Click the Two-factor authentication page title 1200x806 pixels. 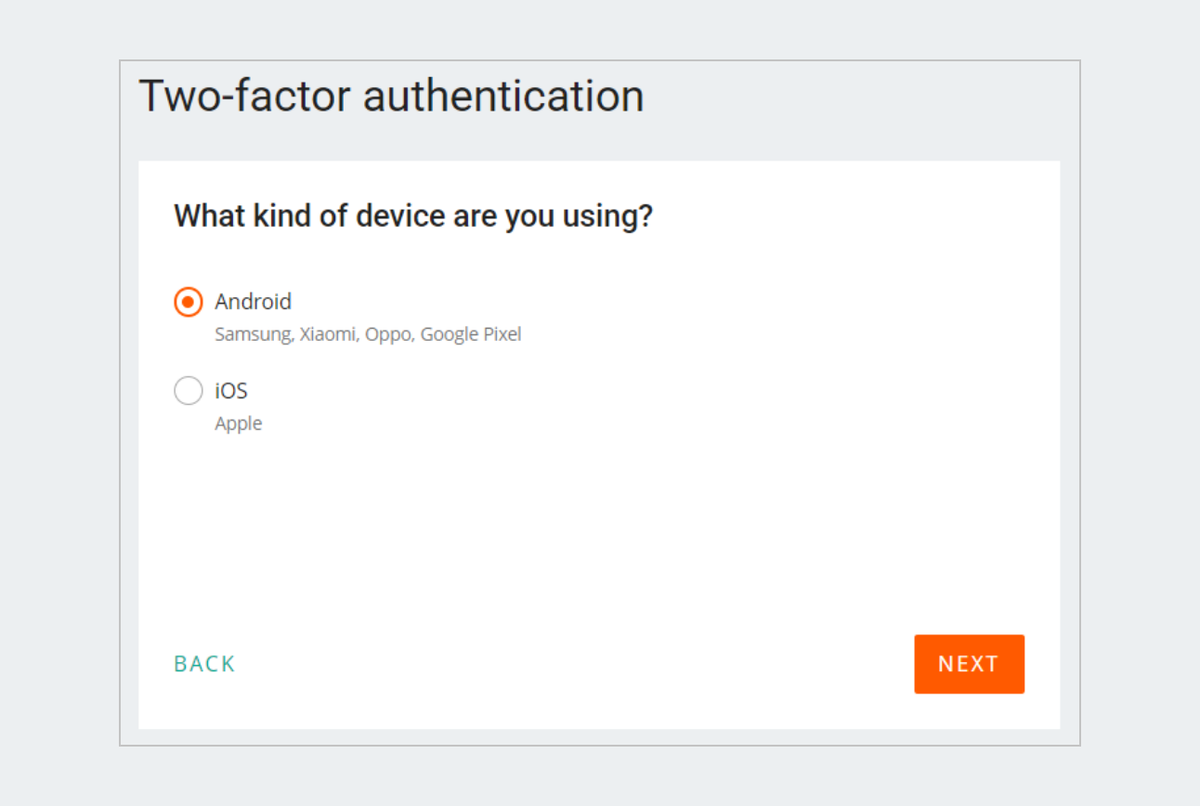[391, 97]
